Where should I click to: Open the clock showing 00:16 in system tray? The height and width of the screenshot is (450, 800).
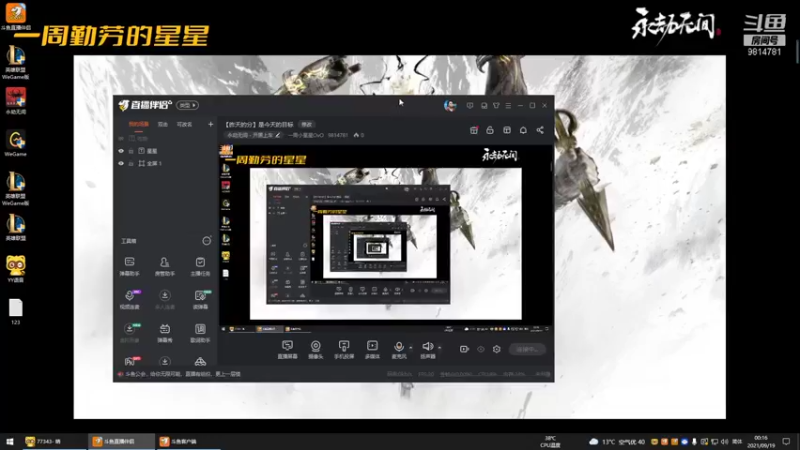pos(761,441)
